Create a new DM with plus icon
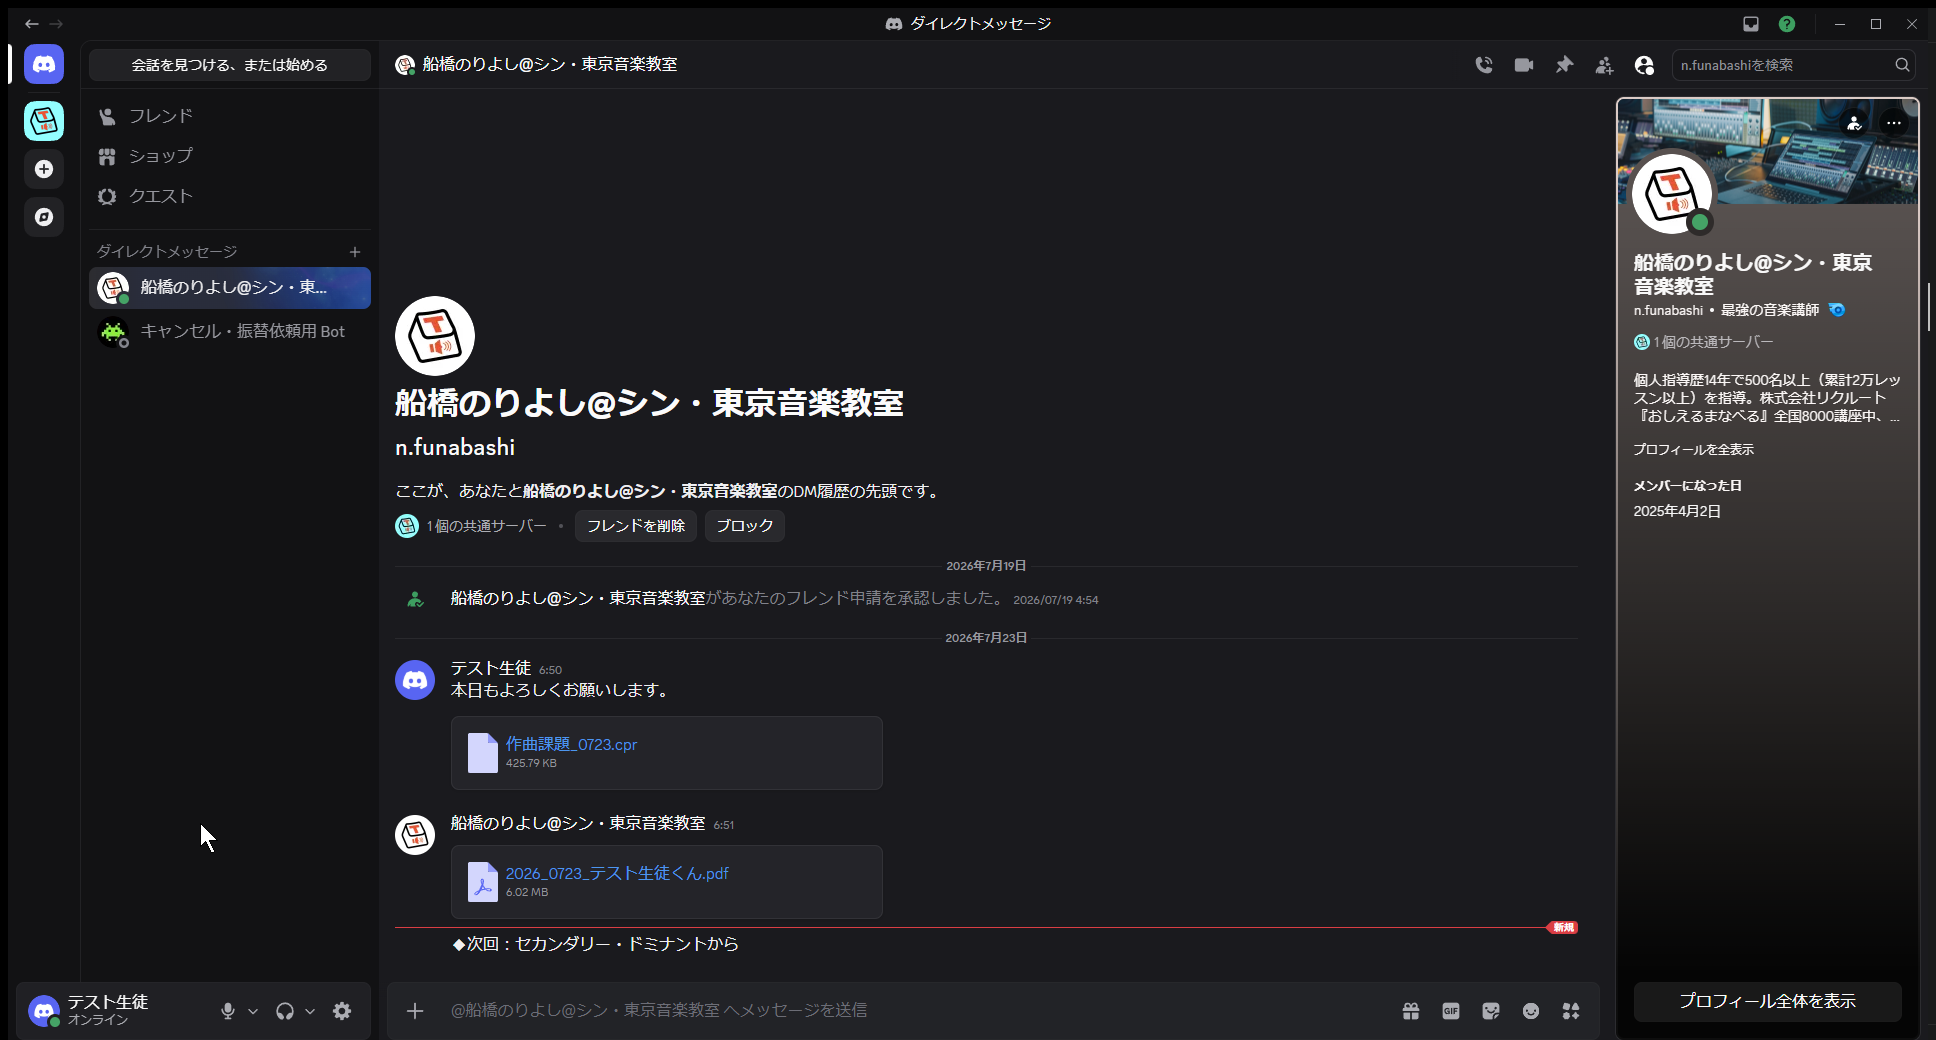The height and width of the screenshot is (1040, 1936). 355,252
